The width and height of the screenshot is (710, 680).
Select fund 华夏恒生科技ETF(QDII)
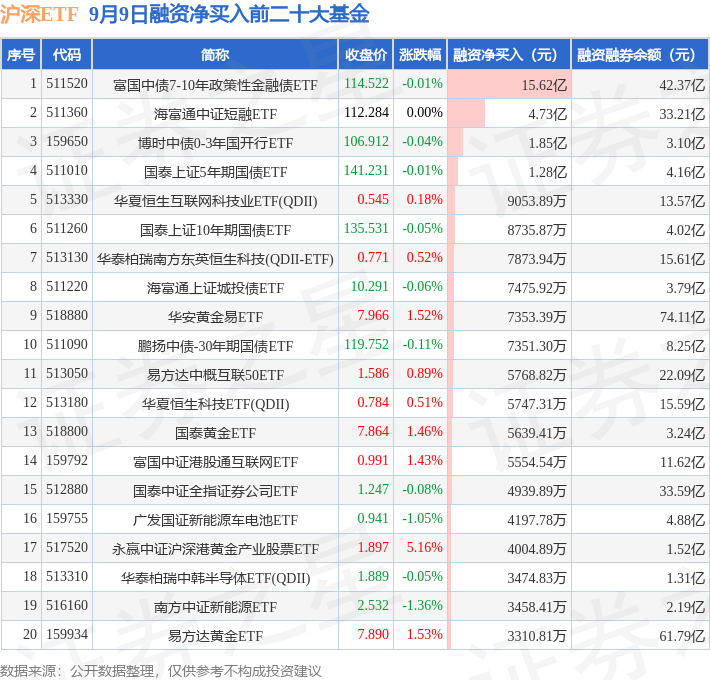coord(215,404)
